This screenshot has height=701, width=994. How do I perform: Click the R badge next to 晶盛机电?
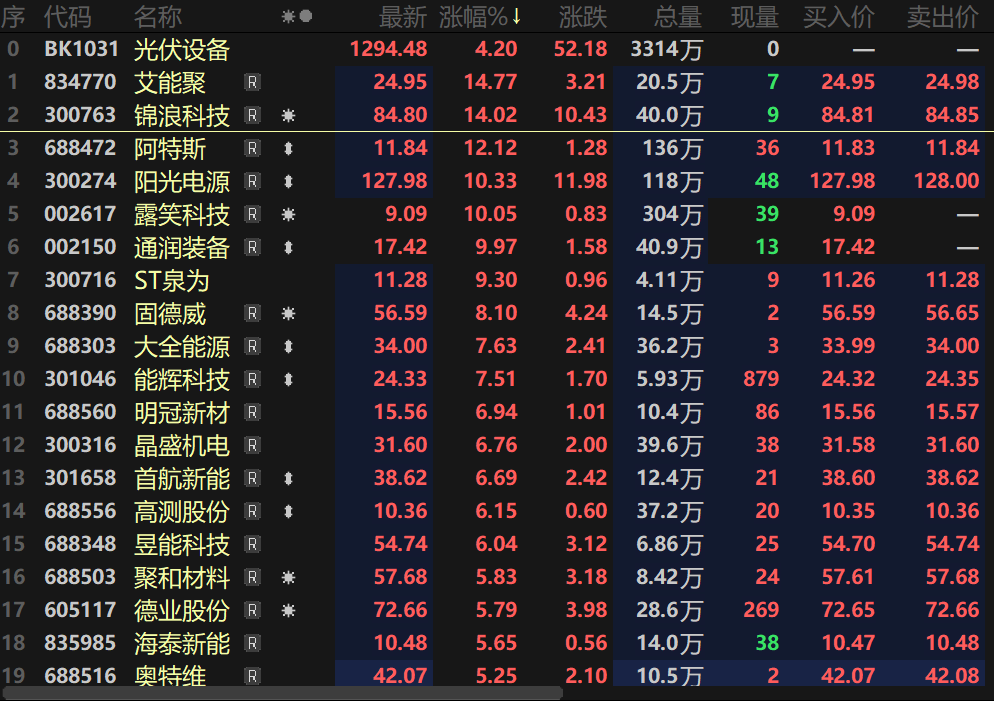click(x=252, y=446)
